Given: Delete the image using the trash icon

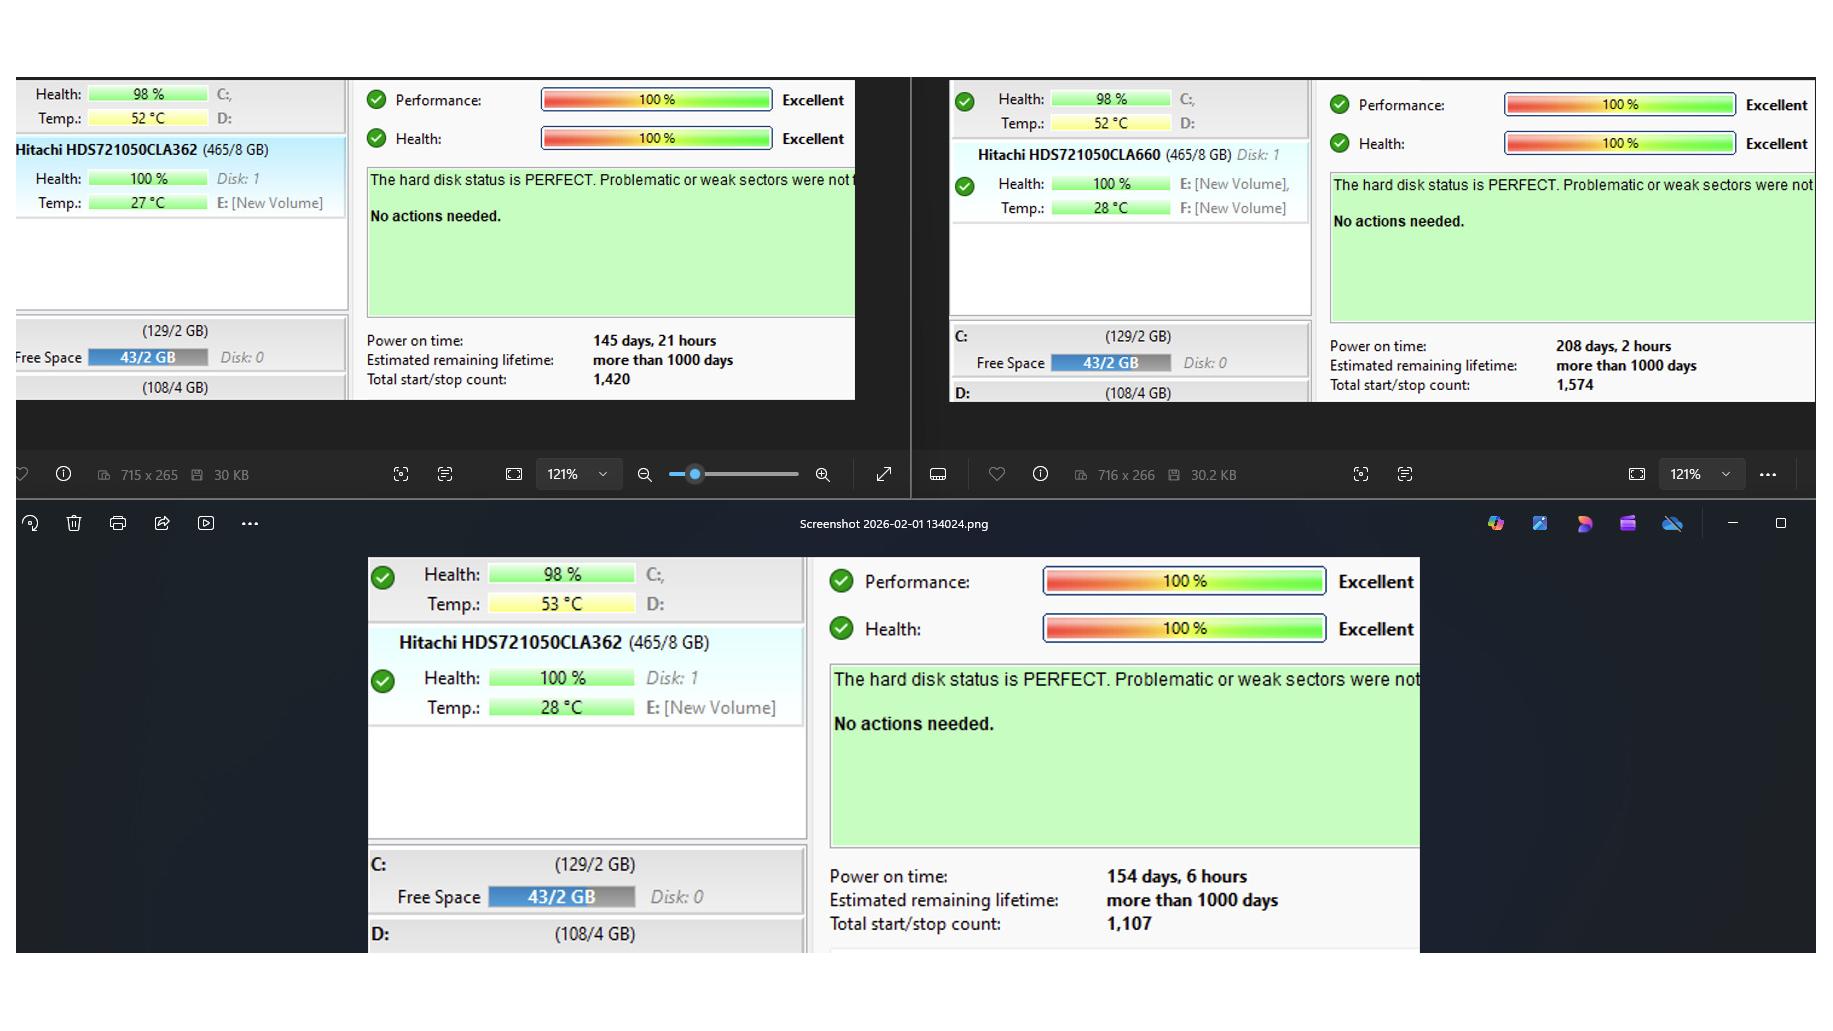Looking at the screenshot, I should click(74, 523).
